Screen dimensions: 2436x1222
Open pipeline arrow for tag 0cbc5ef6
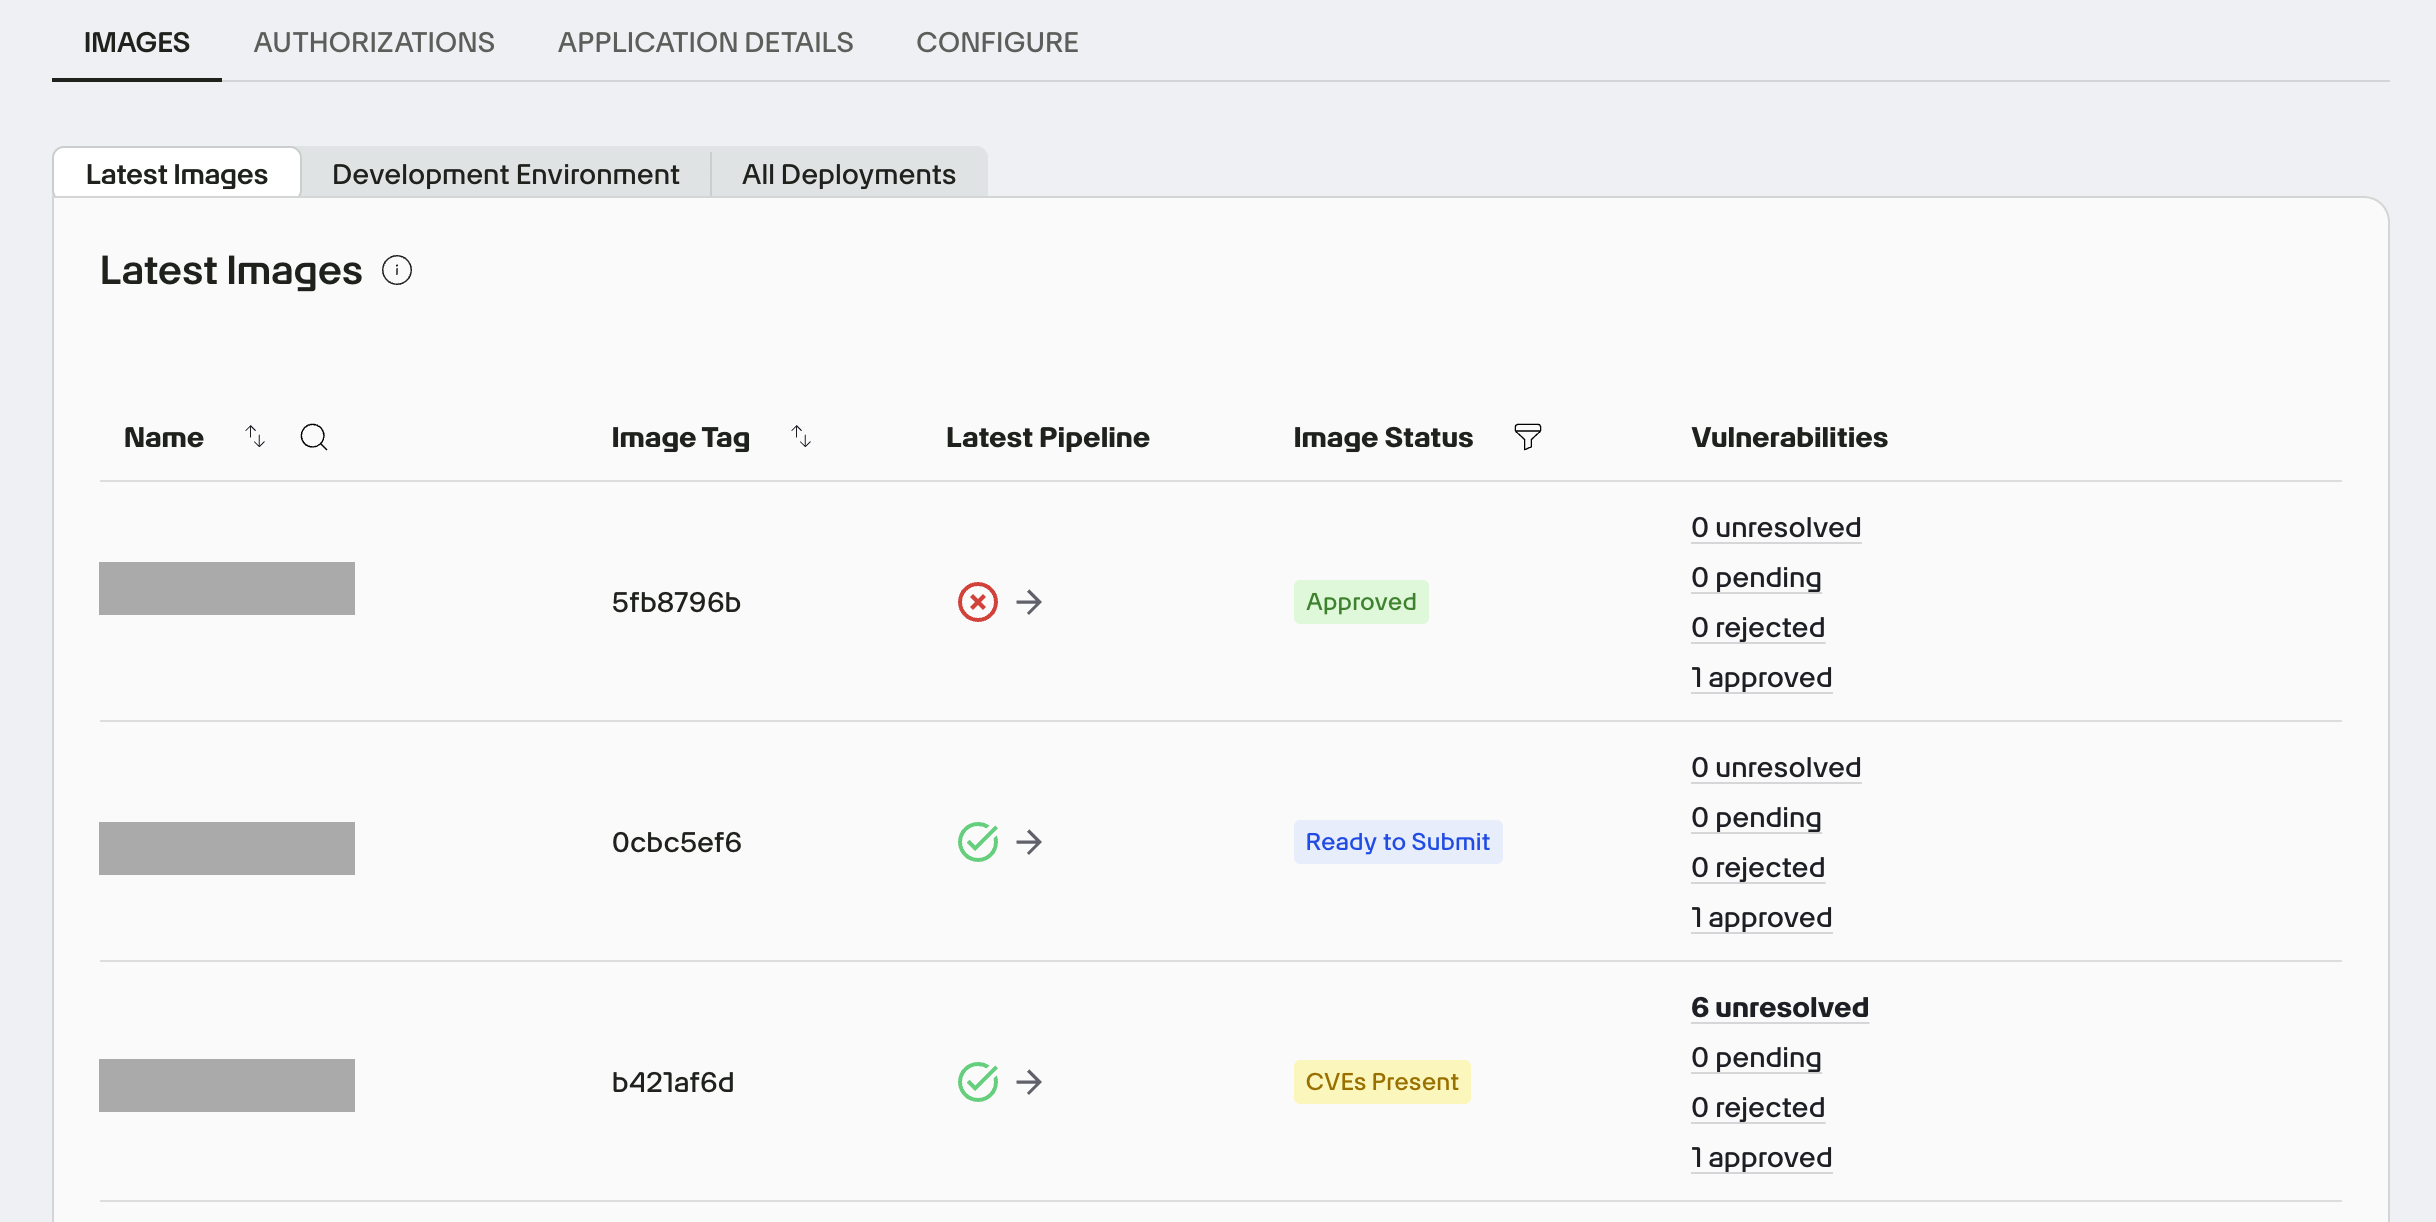click(1029, 842)
